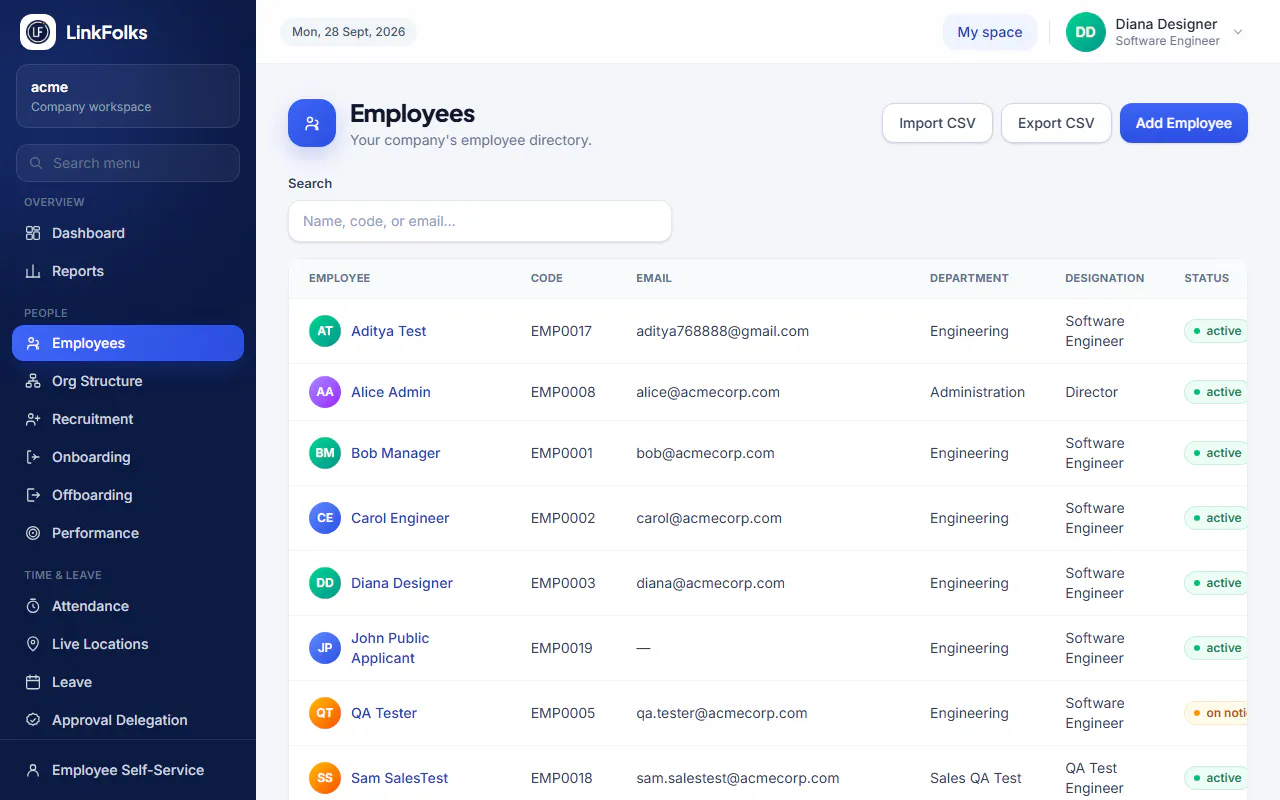Click the Recruitment add-person icon
This screenshot has width=1280, height=800.
click(x=33, y=419)
